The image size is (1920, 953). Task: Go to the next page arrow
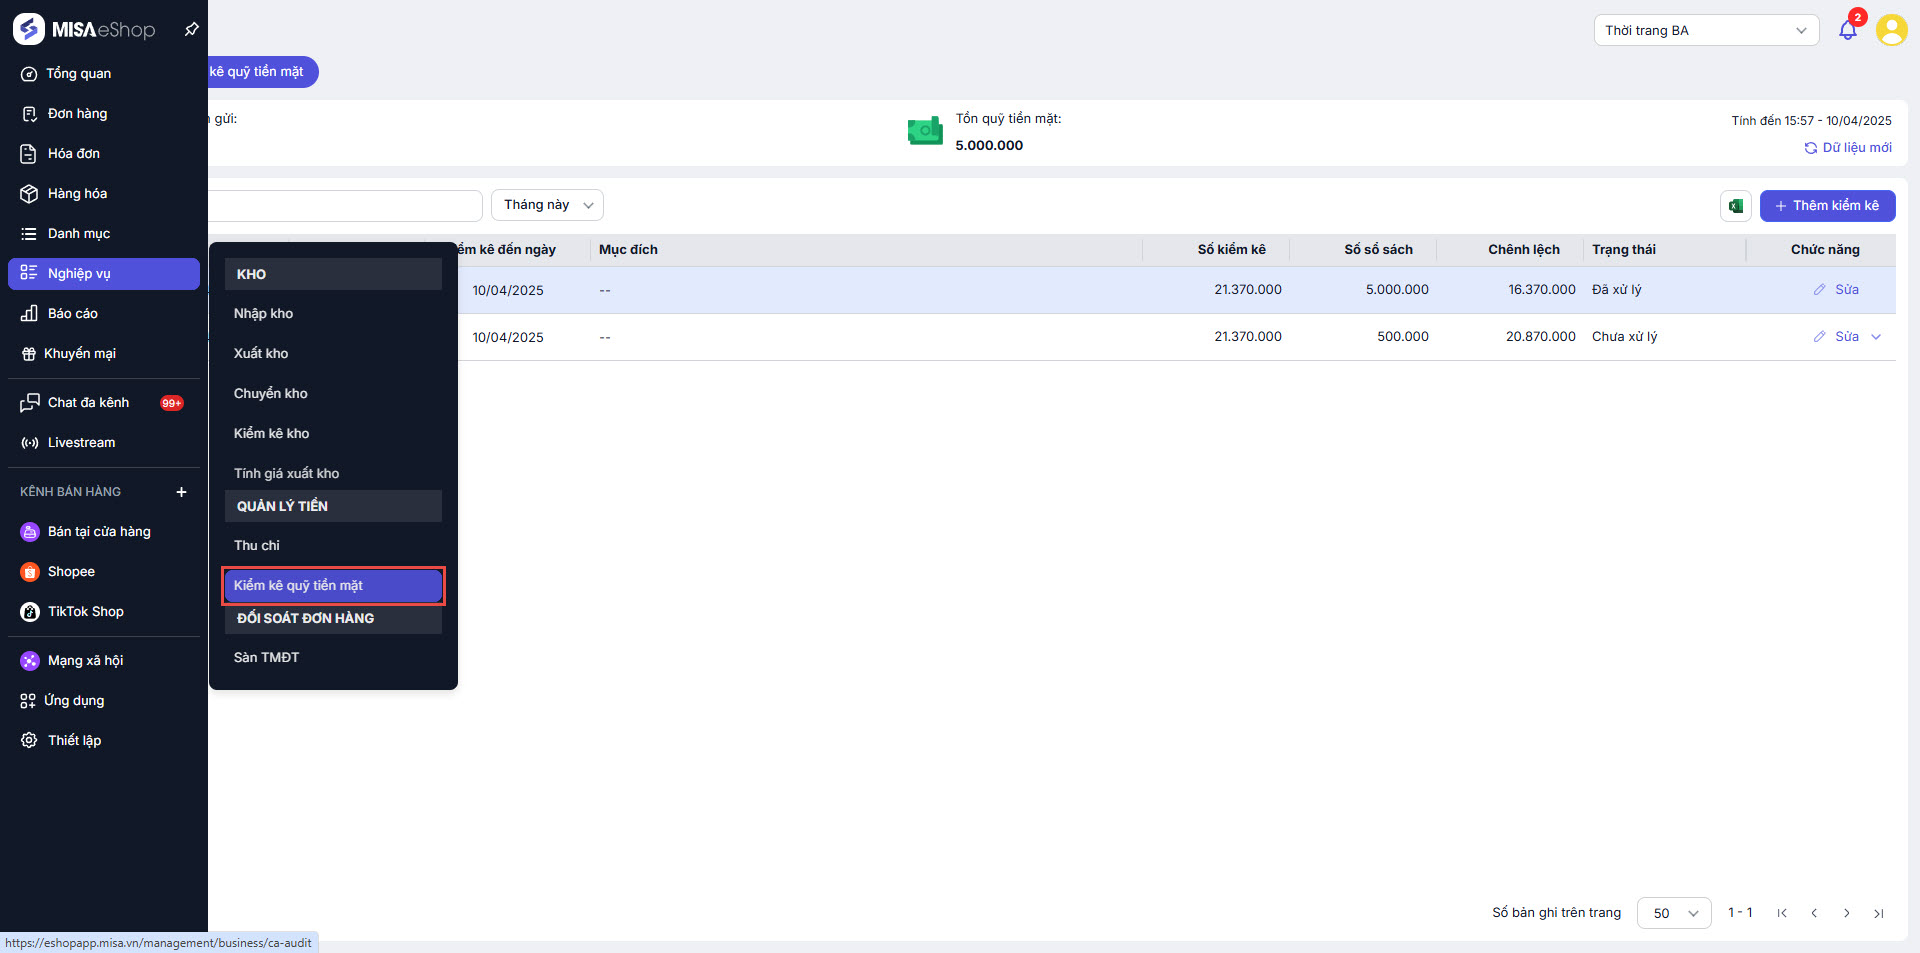(x=1846, y=913)
